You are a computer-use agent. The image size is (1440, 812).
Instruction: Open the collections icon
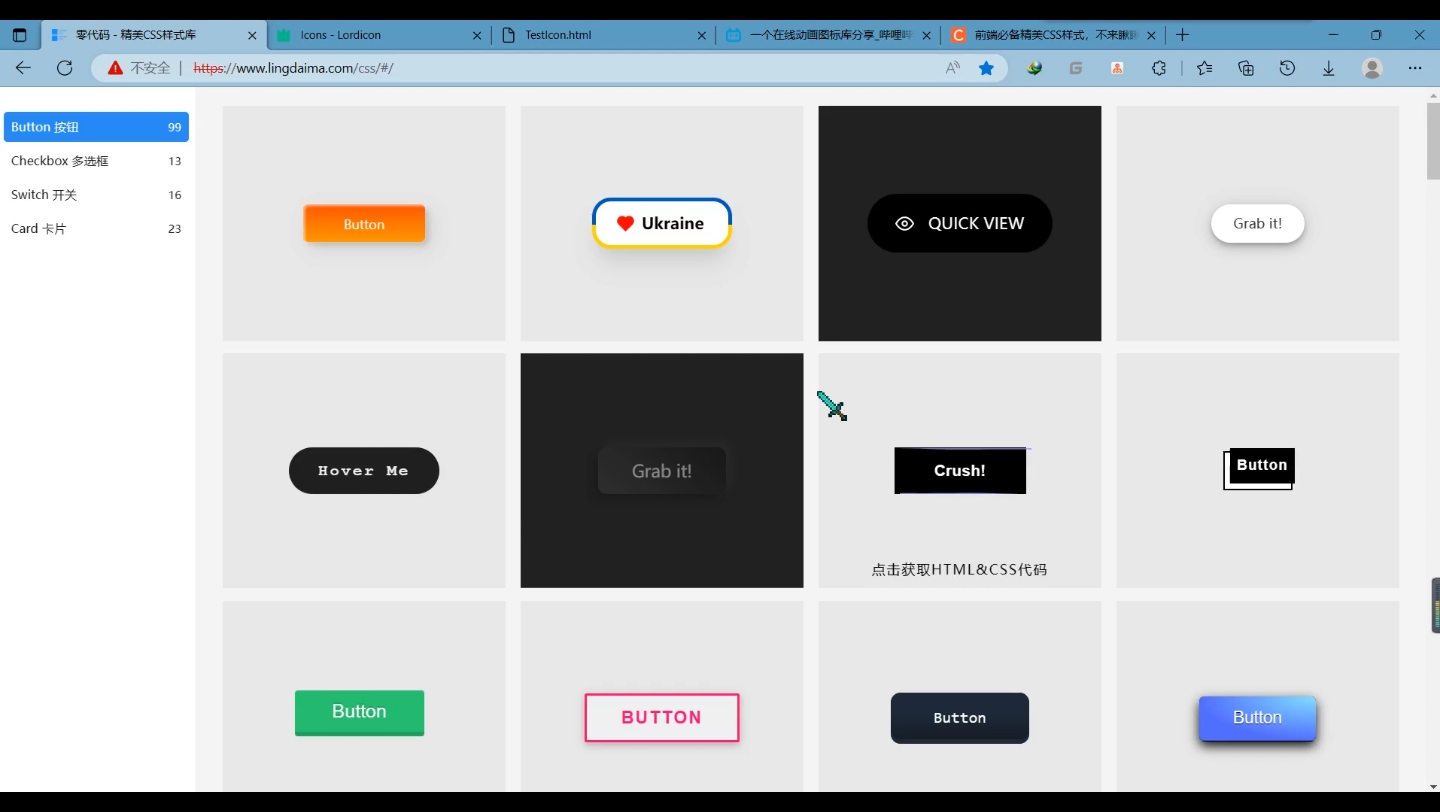tap(1246, 68)
